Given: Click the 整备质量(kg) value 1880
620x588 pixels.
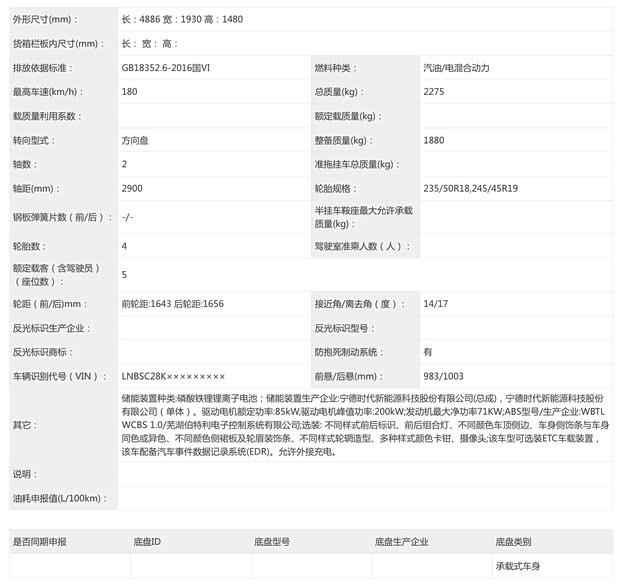Looking at the screenshot, I should coord(435,140).
